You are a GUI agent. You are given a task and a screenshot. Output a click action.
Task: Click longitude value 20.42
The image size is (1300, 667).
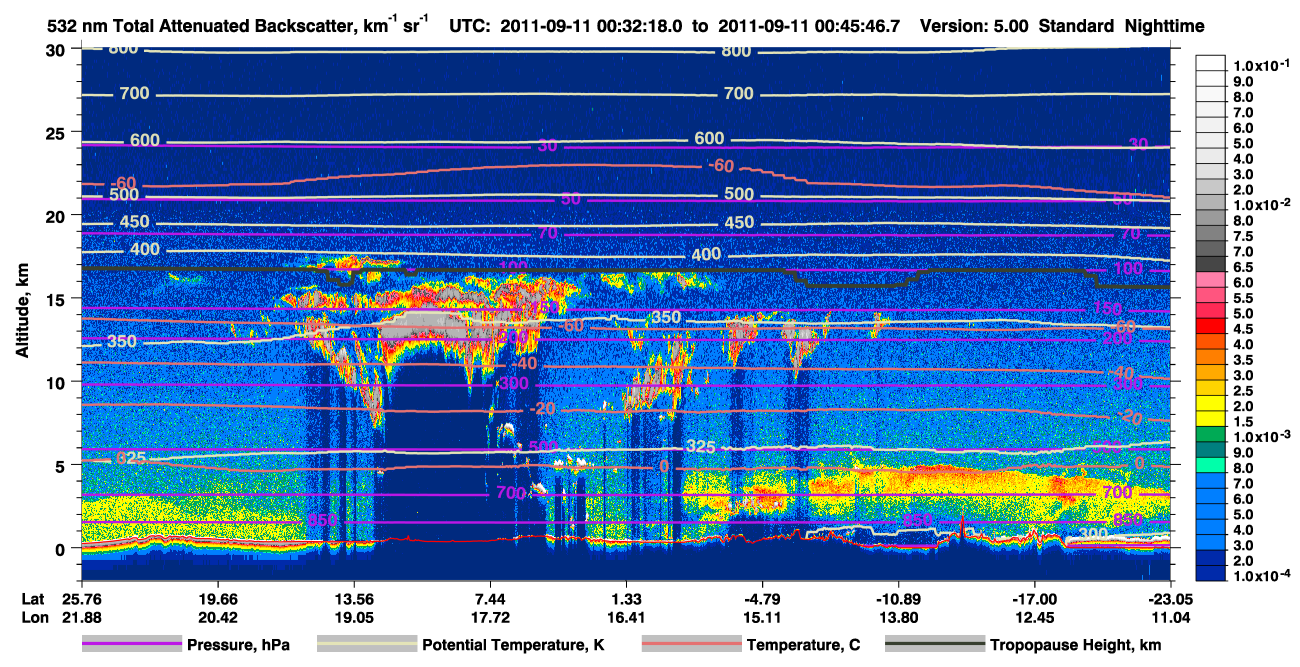219,616
